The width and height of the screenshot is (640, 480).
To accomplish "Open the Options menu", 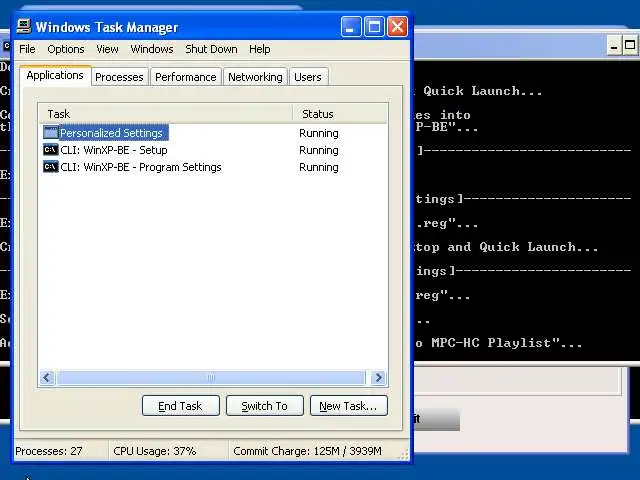I will pyautogui.click(x=66, y=49).
